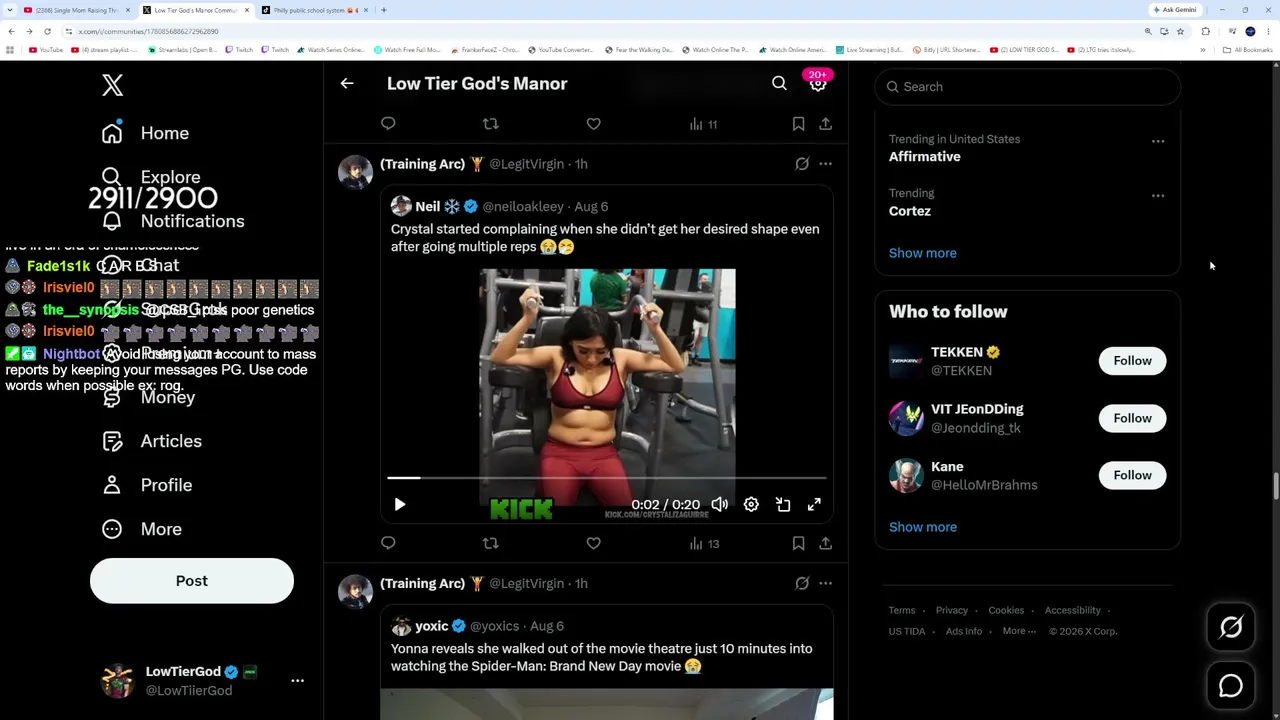The height and width of the screenshot is (720, 1280).
Task: Bookmark the post with 11 views
Action: point(798,124)
